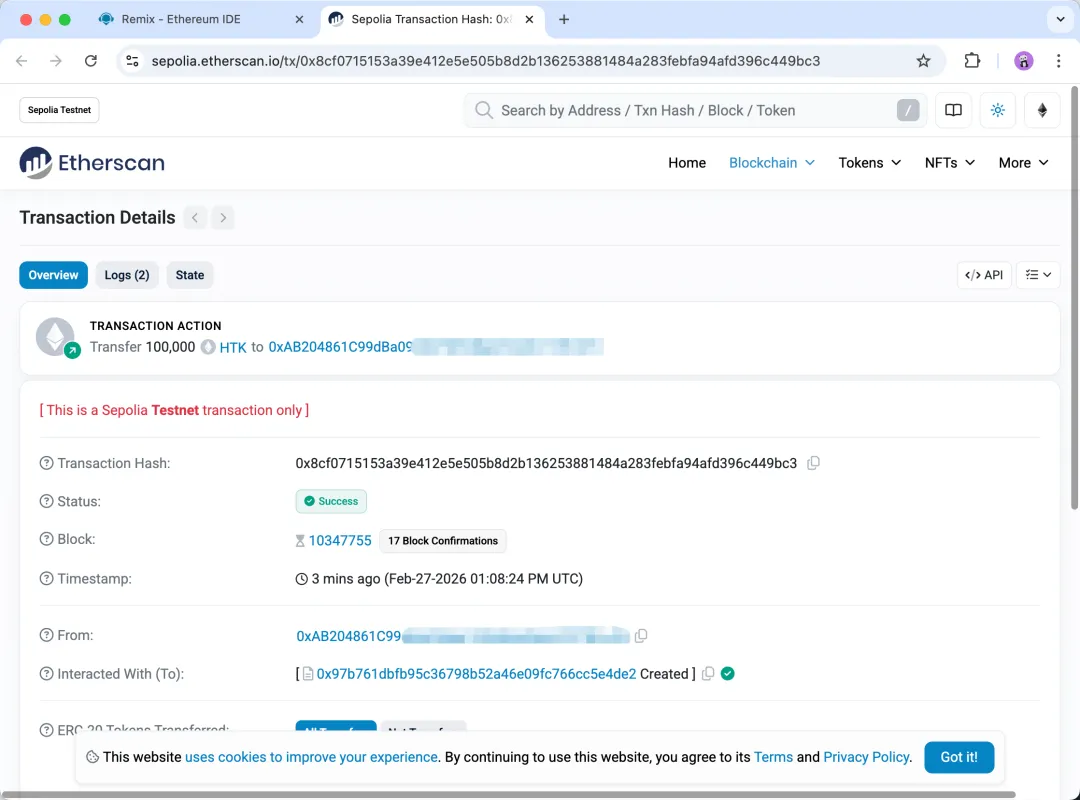Viewport: 1080px width, 800px height.
Task: Click the slash shortcut key badge
Action: [x=908, y=110]
